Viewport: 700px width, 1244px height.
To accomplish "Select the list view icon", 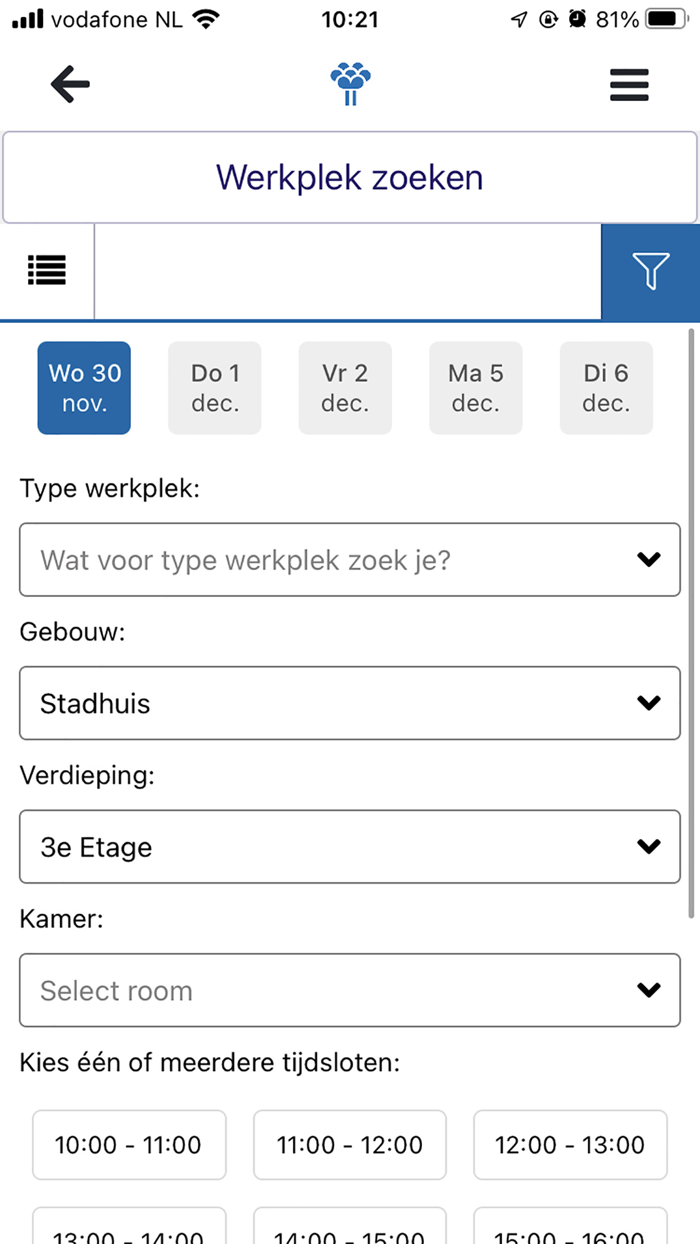I will click(x=46, y=270).
